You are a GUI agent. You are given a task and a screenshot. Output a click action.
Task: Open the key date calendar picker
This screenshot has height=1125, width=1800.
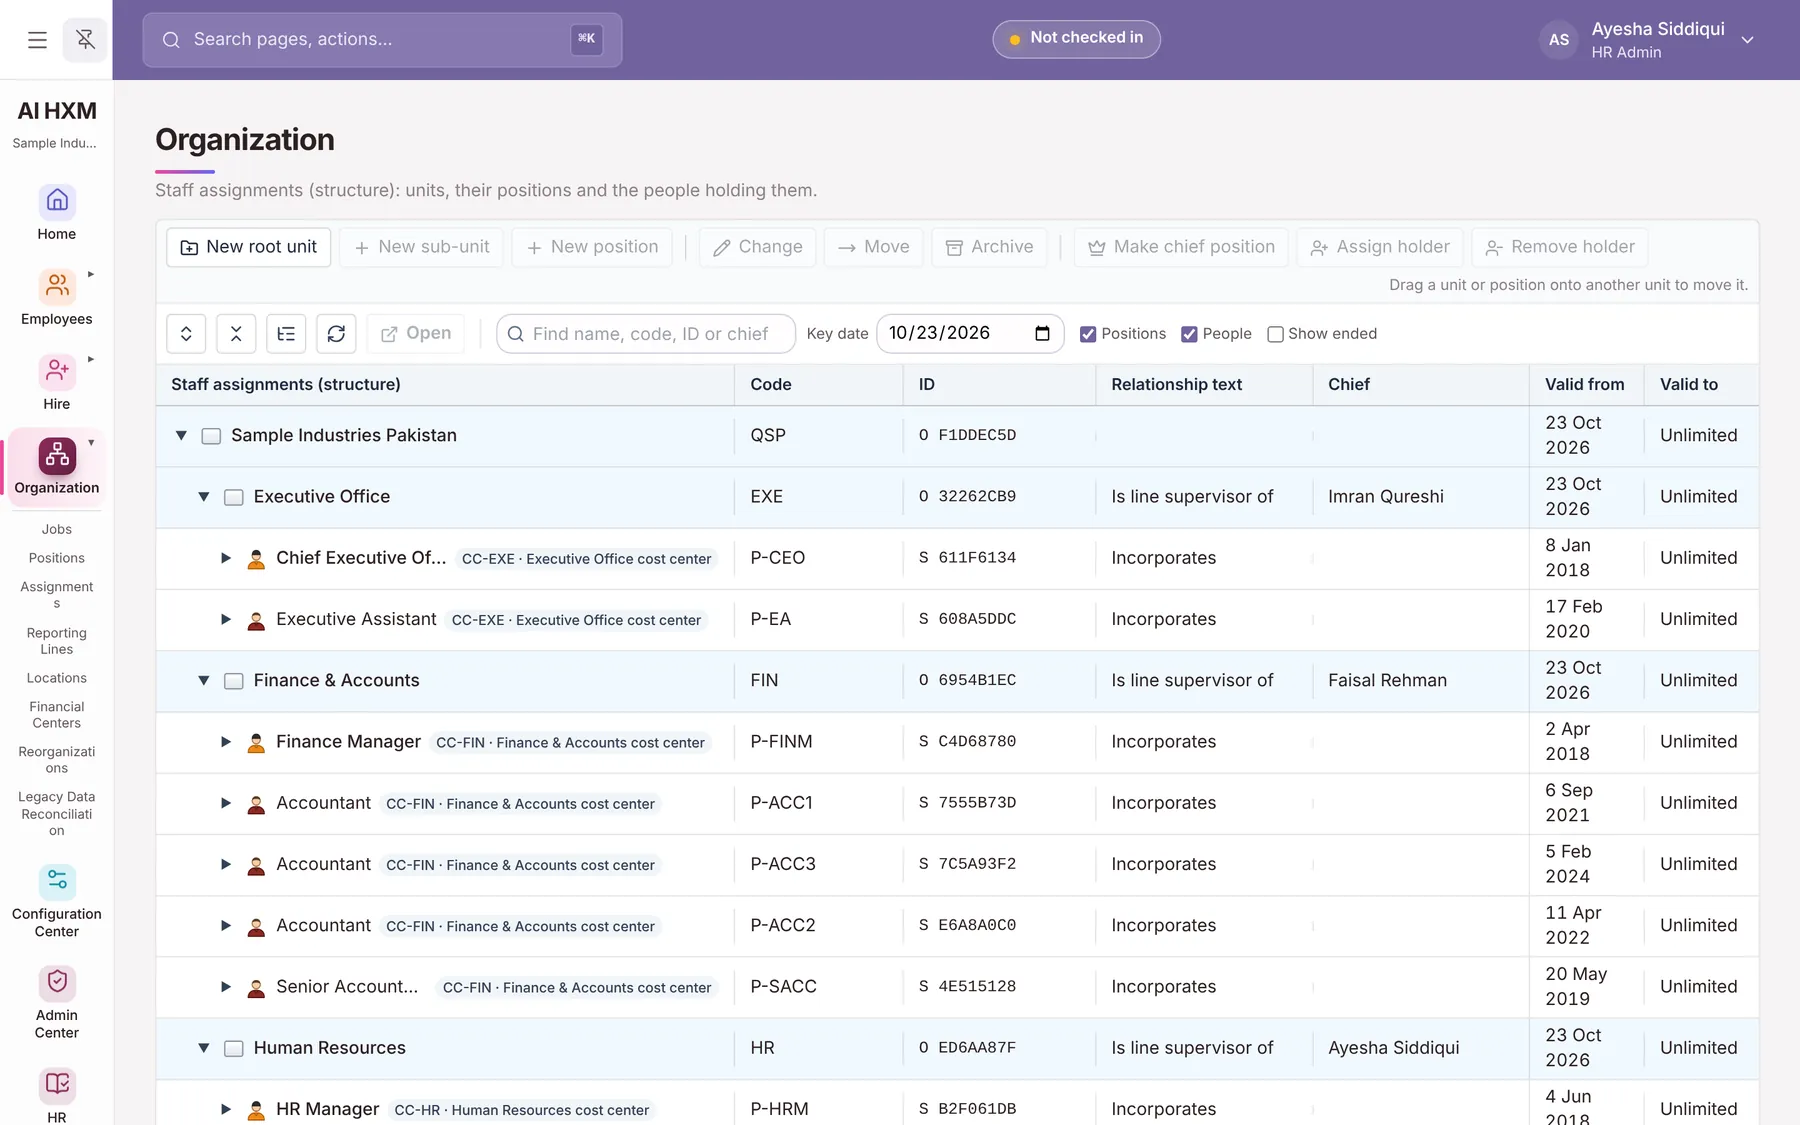(1042, 334)
